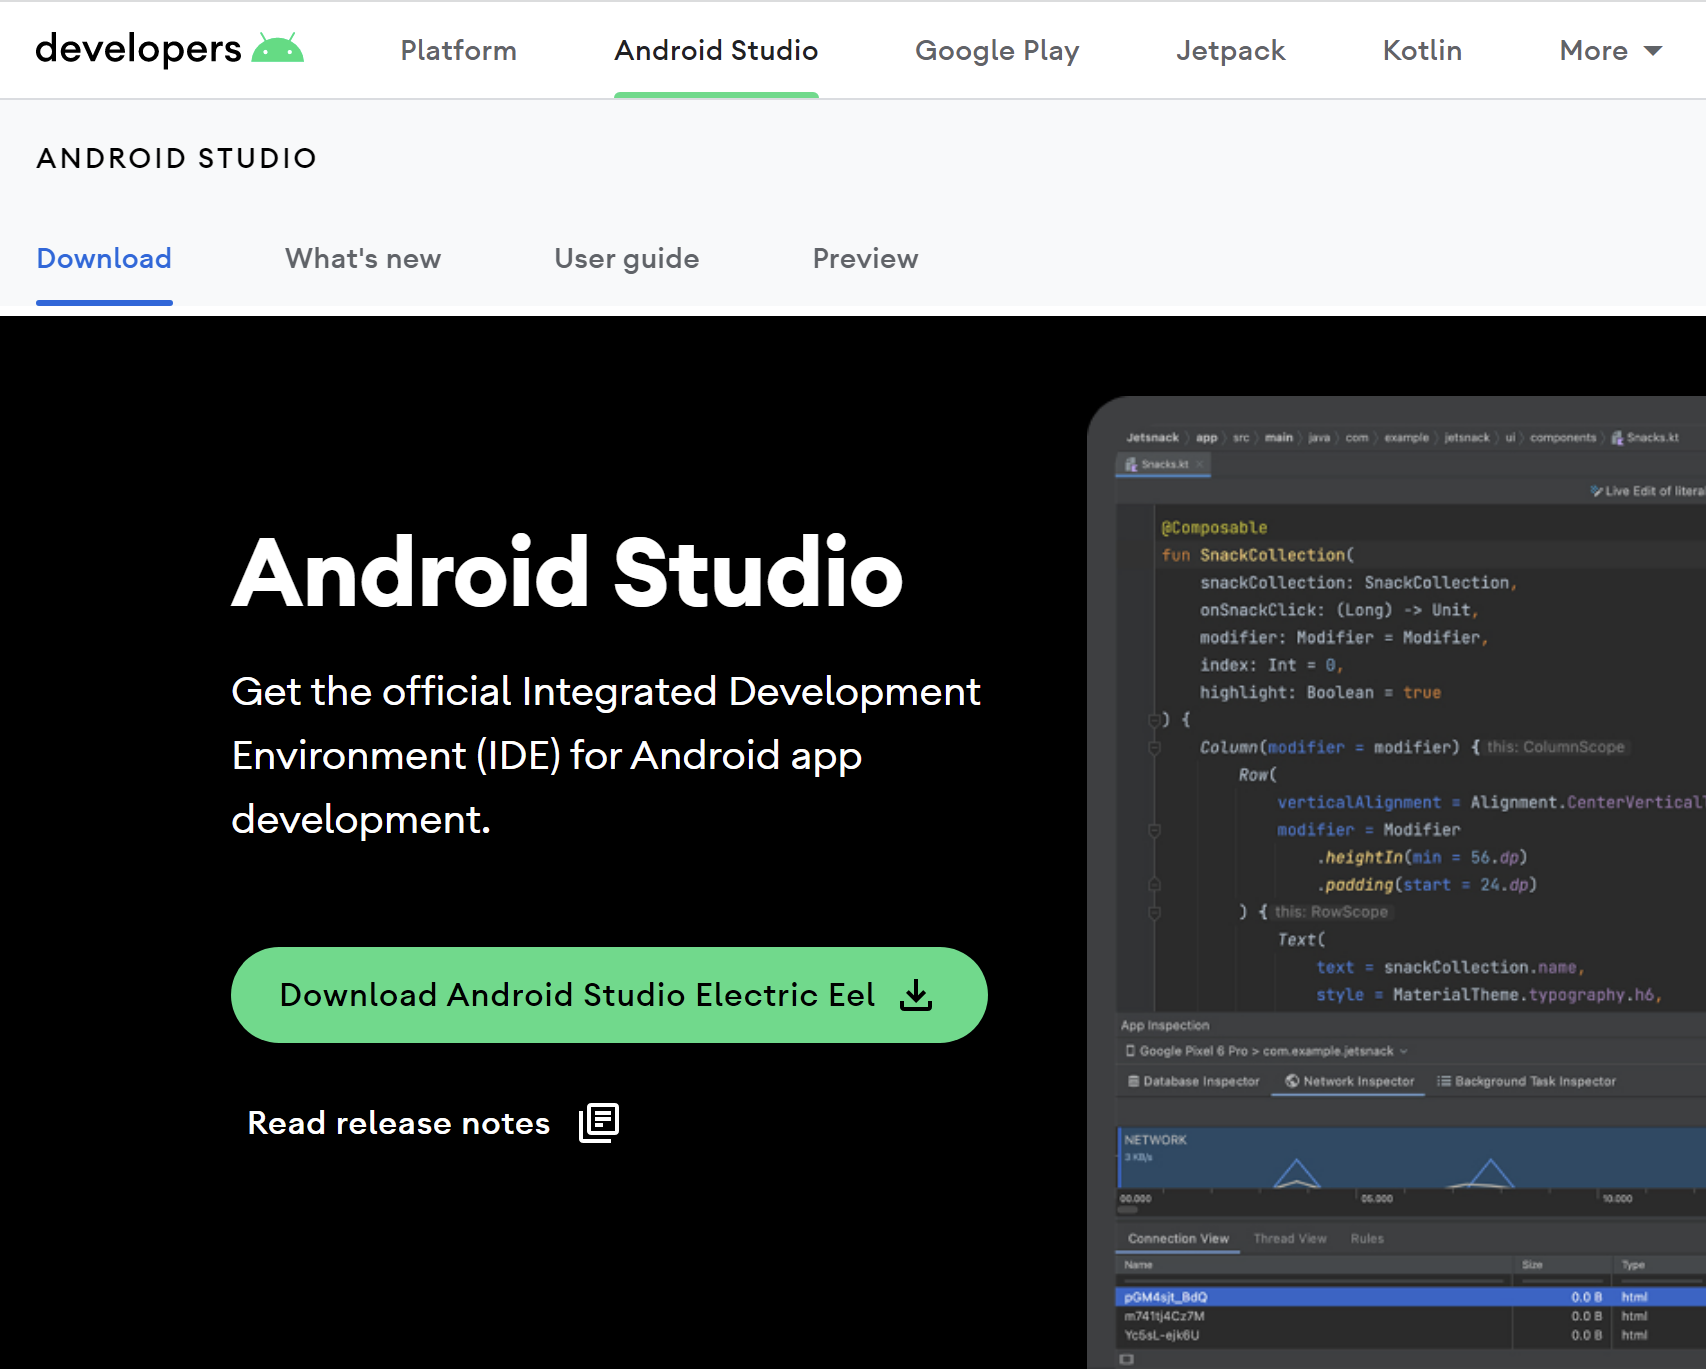The image size is (1706, 1370).
Task: Click Google Pixel 6 Pro device dropdown
Action: [x=1266, y=1051]
